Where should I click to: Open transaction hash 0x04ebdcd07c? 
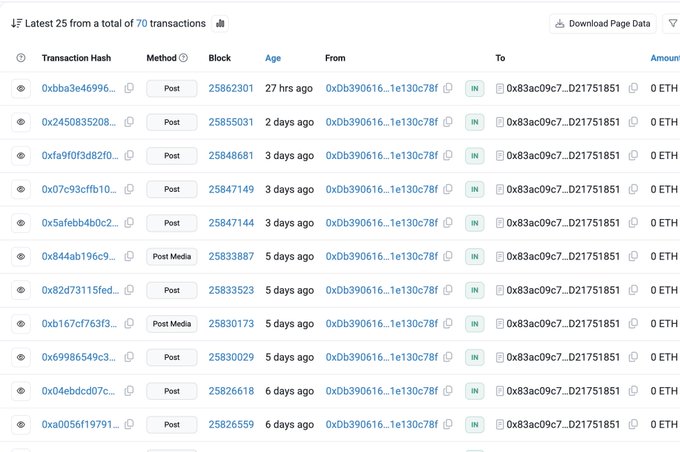[x=78, y=391]
